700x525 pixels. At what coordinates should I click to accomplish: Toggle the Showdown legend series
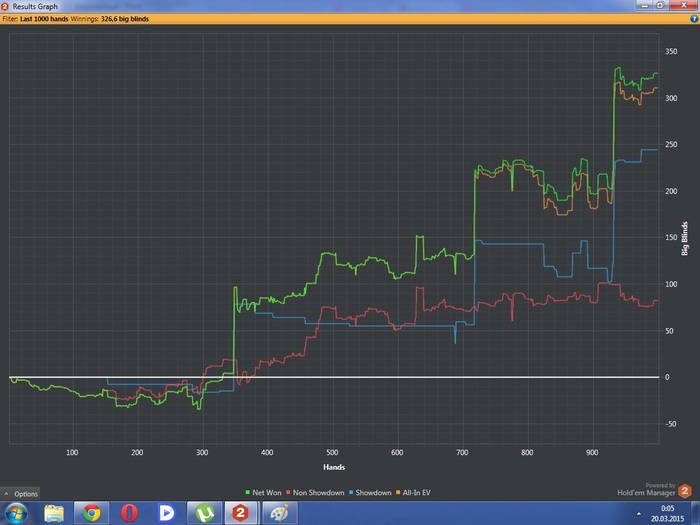pos(370,492)
